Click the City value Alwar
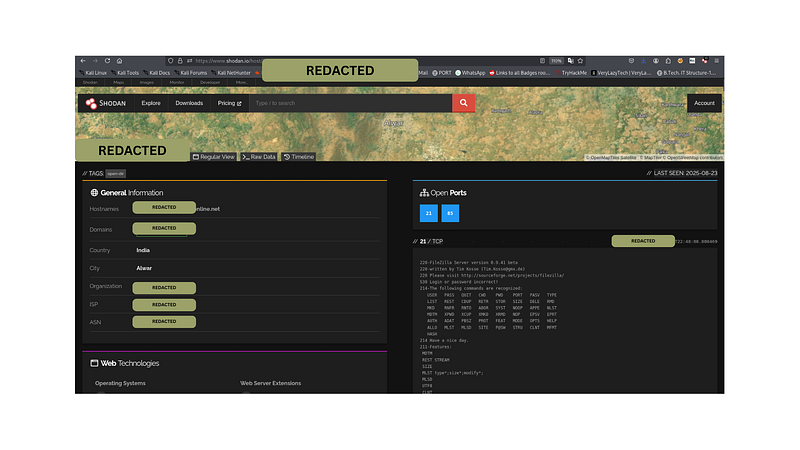The width and height of the screenshot is (800, 450). coord(144,268)
